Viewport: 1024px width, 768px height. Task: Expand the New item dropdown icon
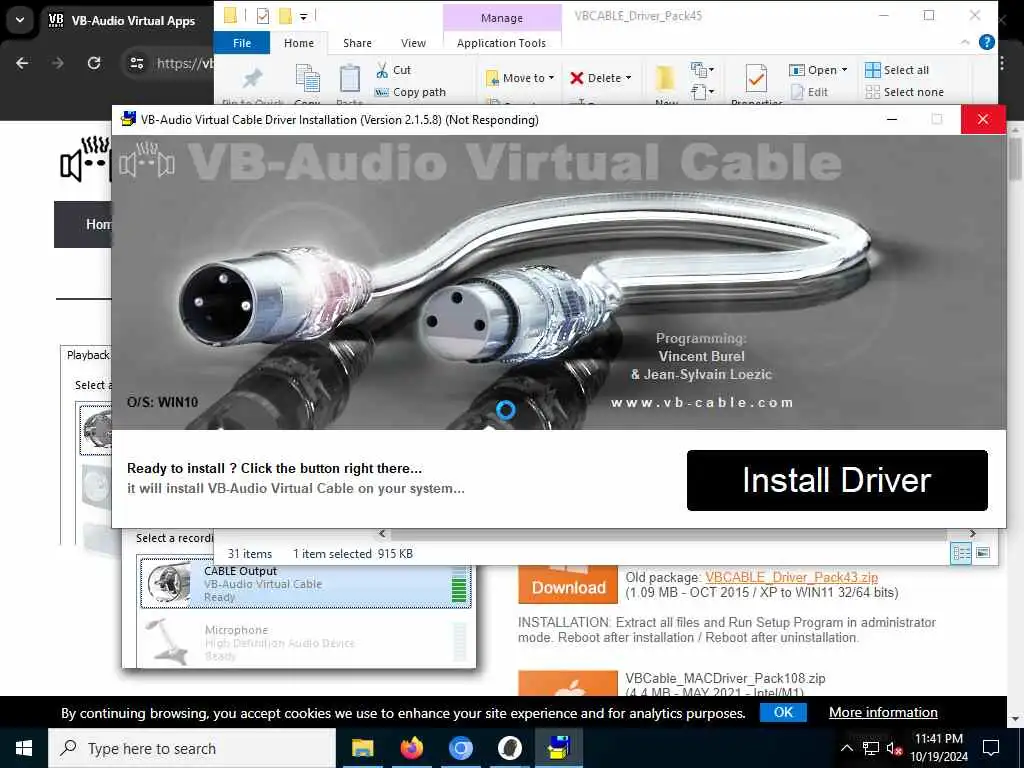pyautogui.click(x=703, y=69)
